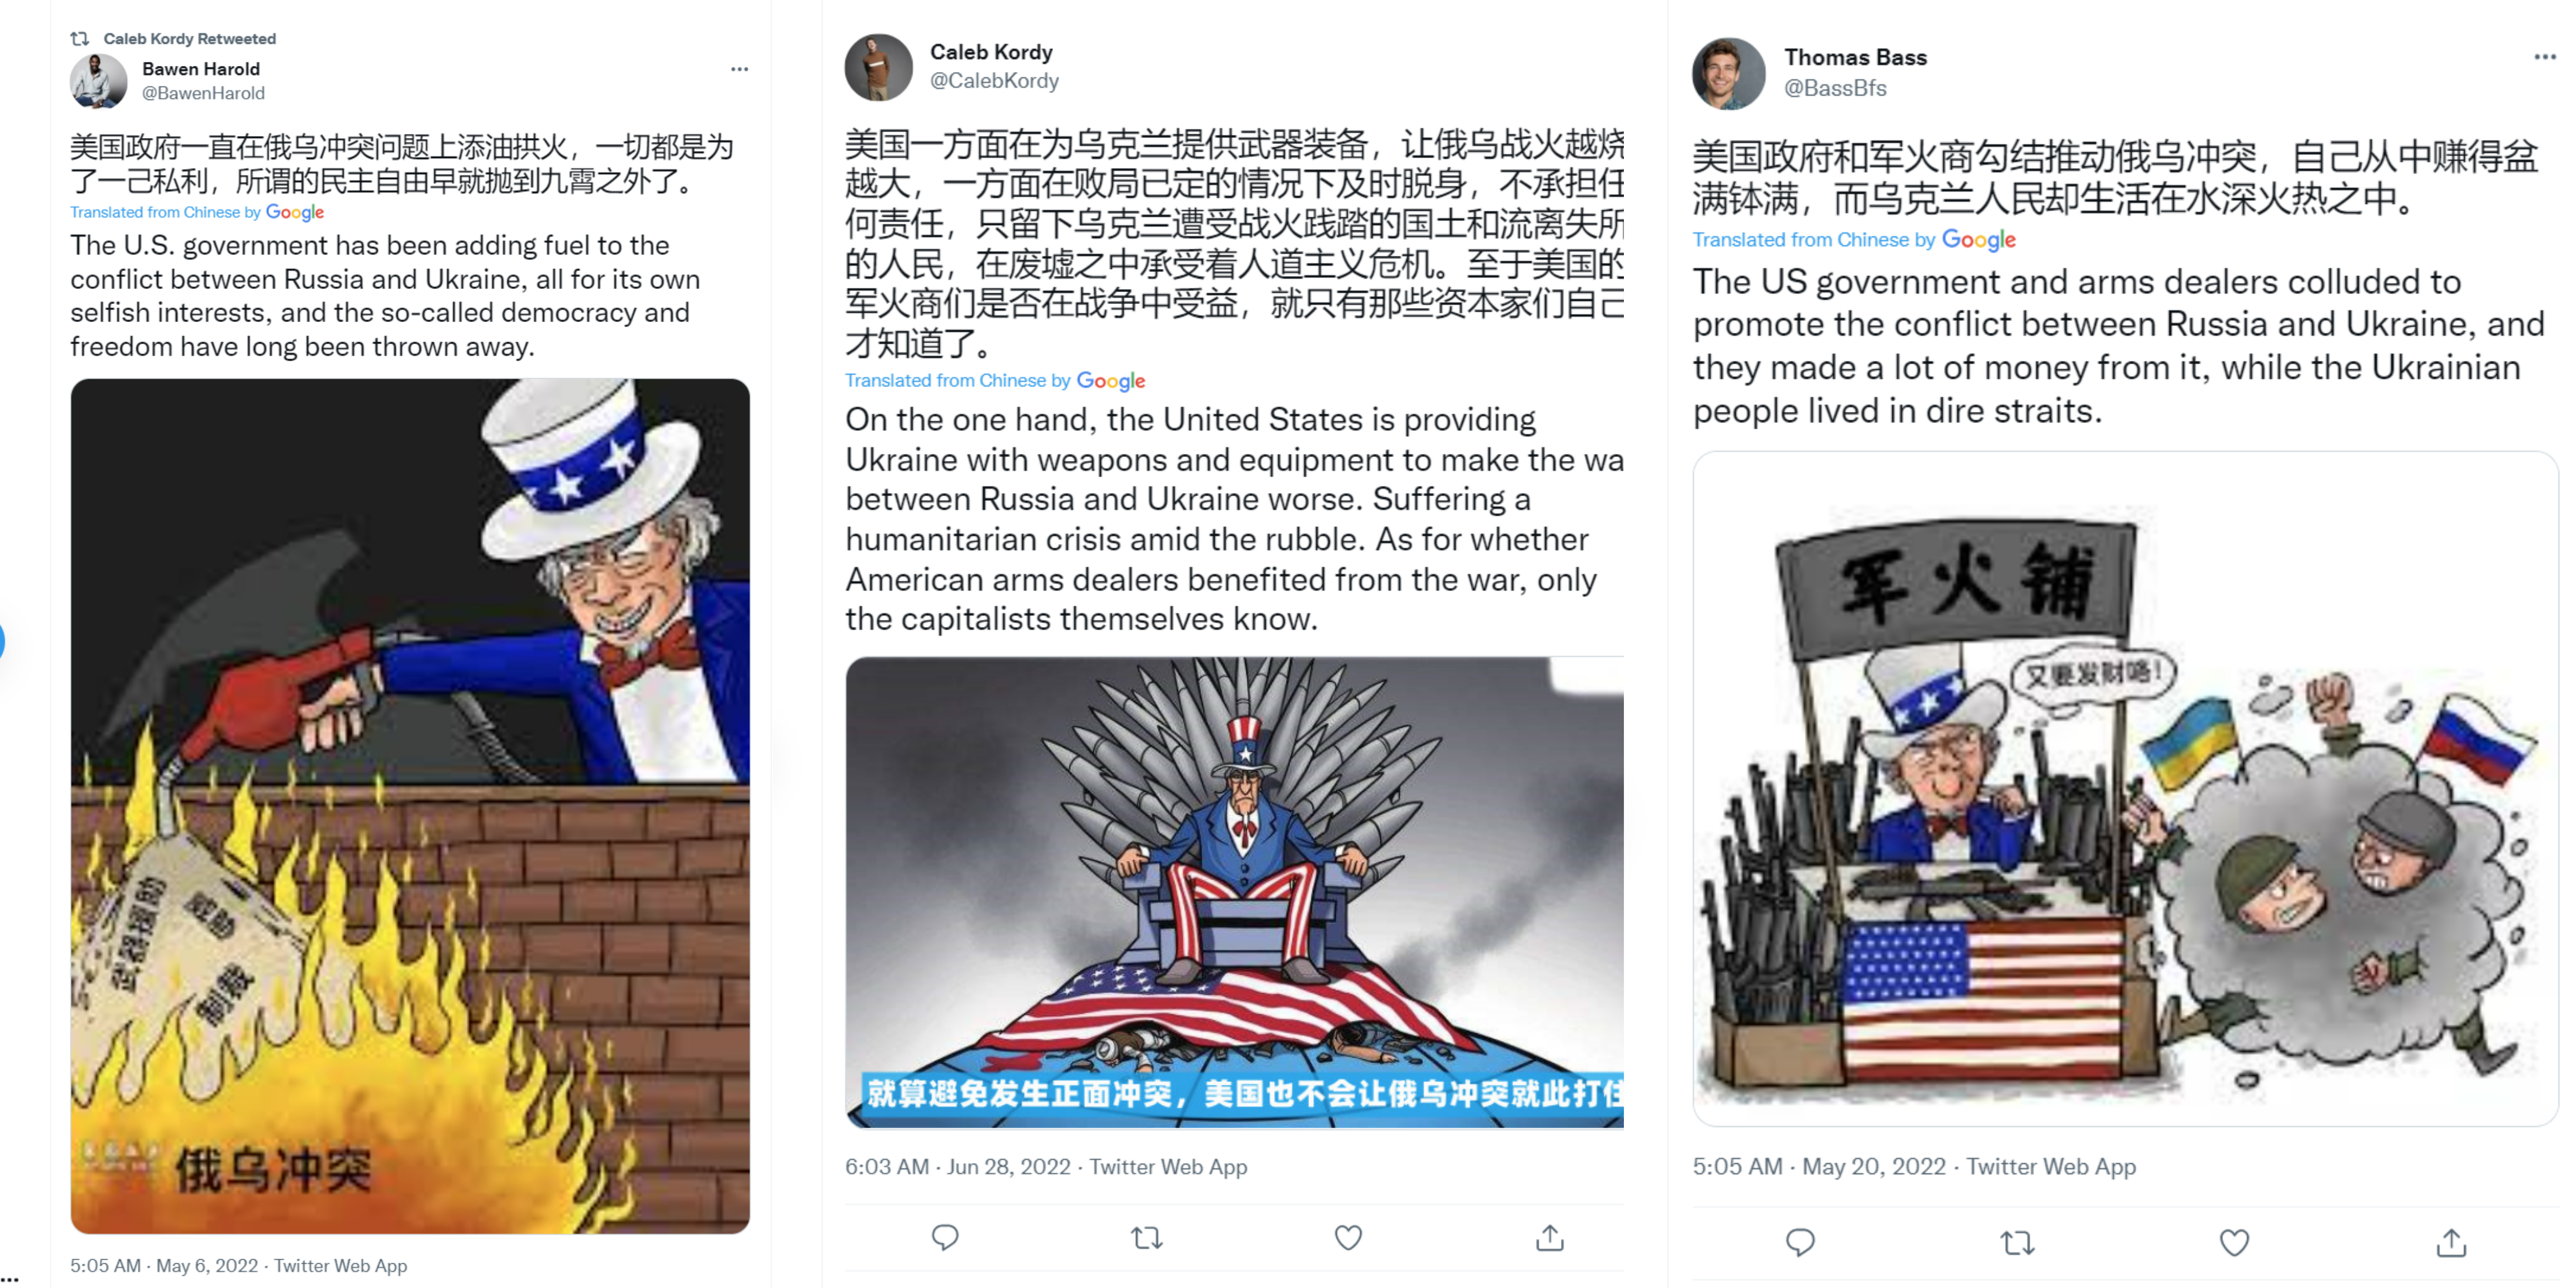Reply to Thomas Bass's tweet
The image size is (2576, 1288).
[x=1800, y=1243]
